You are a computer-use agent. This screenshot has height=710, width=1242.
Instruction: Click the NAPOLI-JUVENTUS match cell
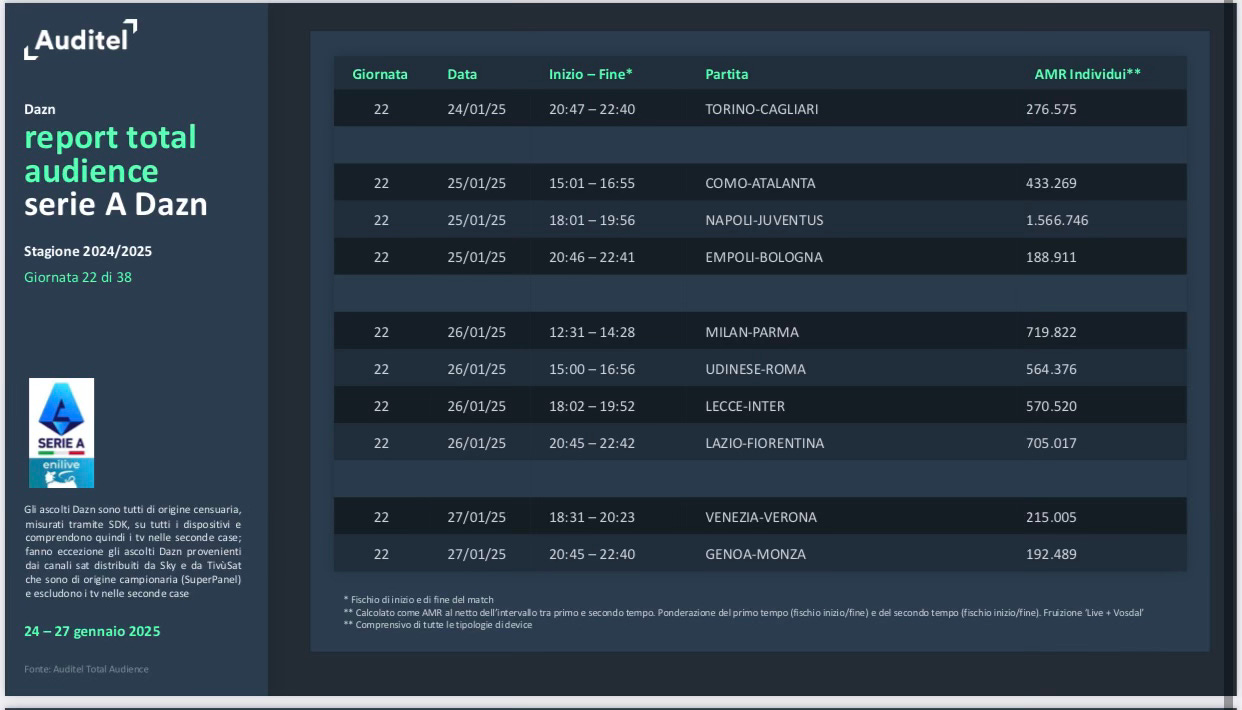(764, 220)
